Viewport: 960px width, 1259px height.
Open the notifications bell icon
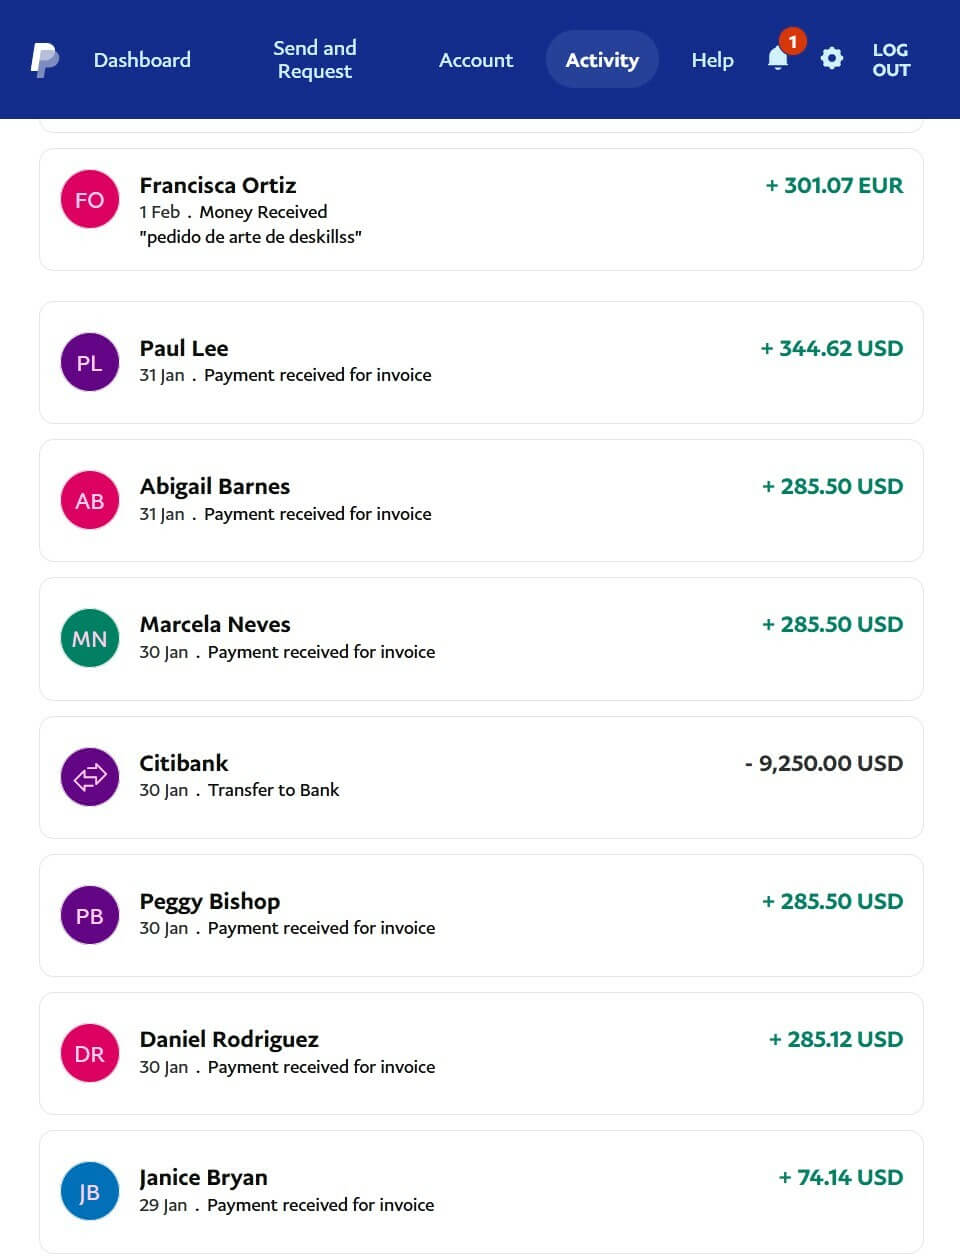(778, 59)
